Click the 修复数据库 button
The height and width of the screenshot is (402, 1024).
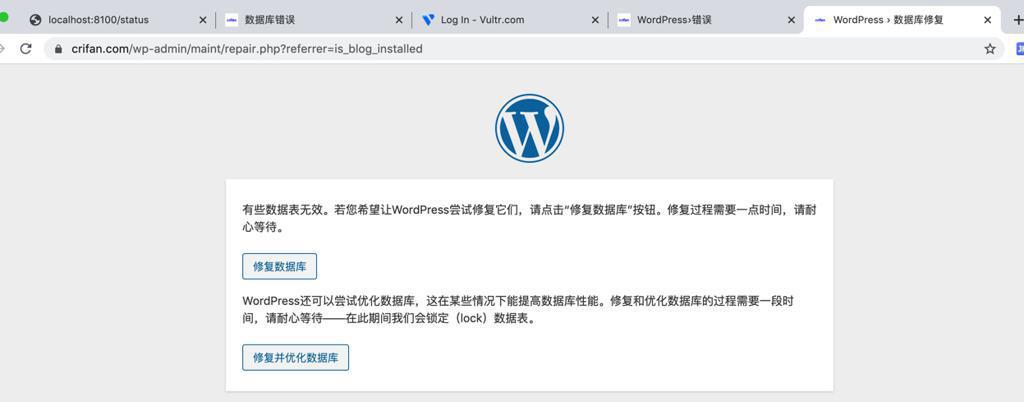[x=280, y=266]
